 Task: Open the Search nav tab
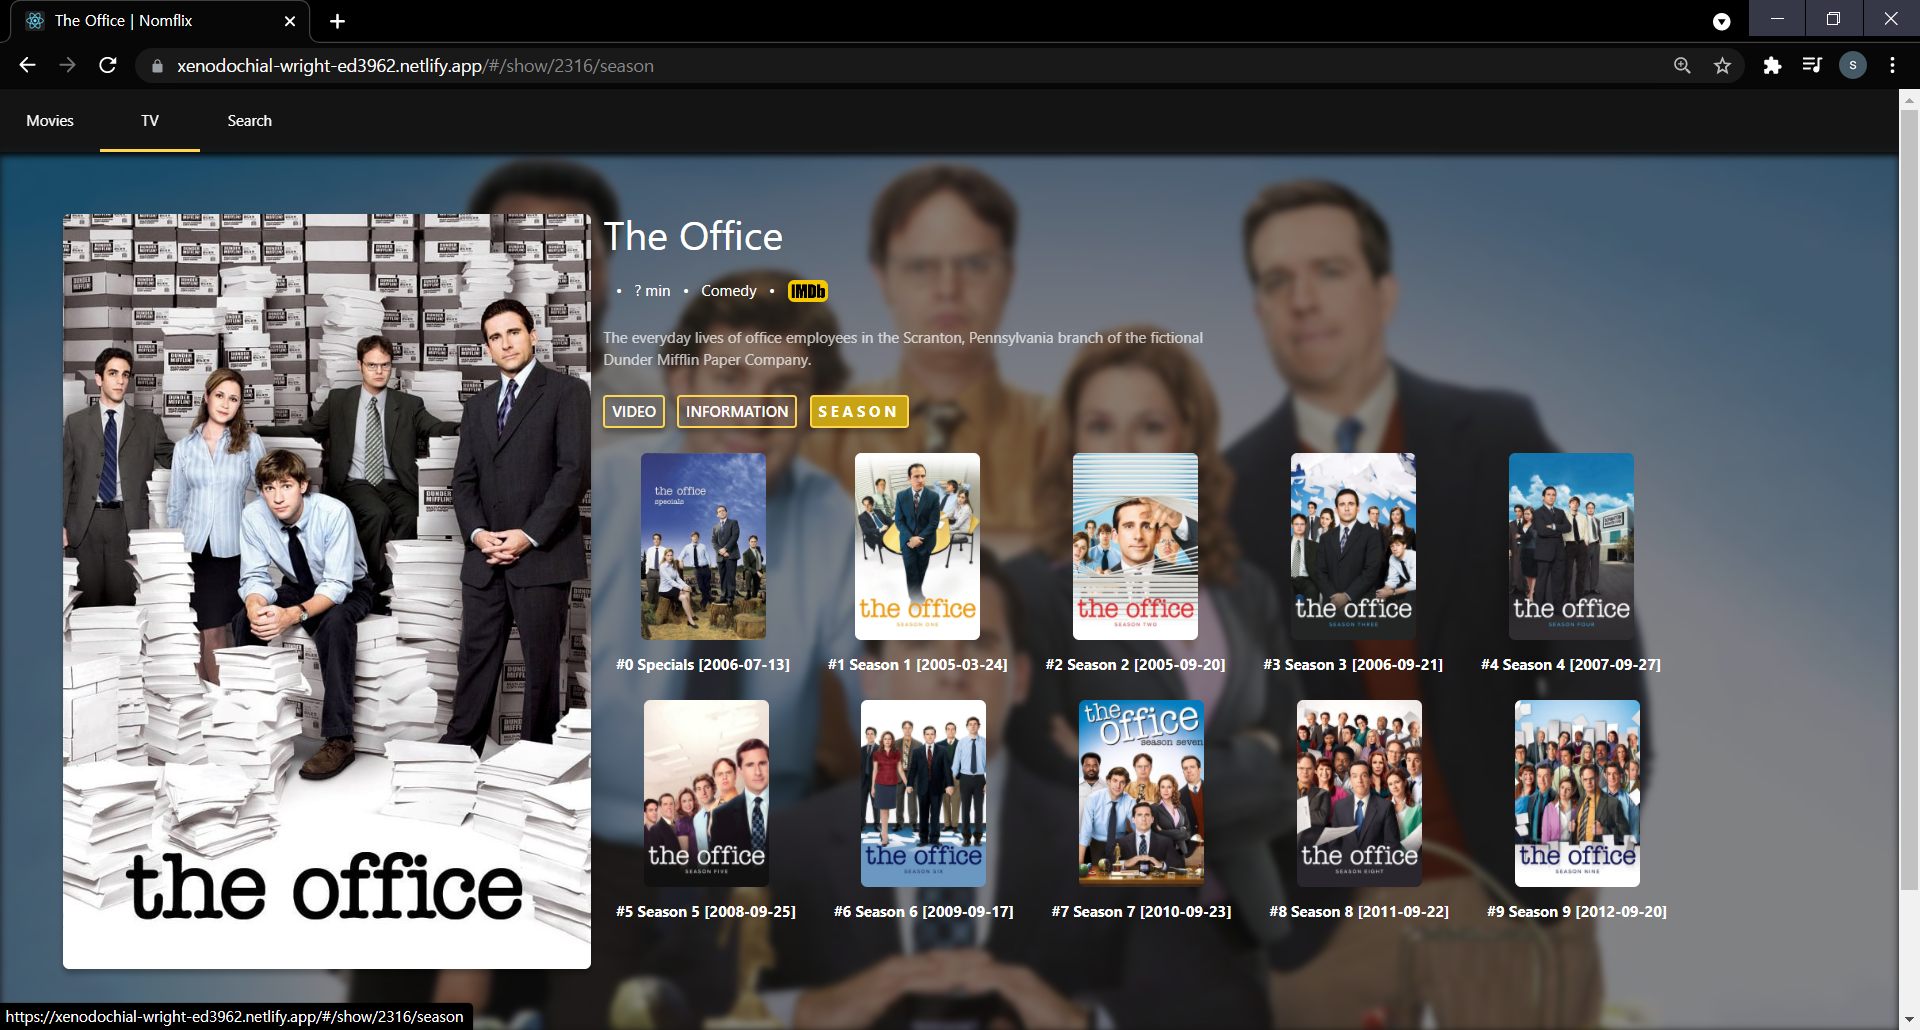[x=250, y=121]
